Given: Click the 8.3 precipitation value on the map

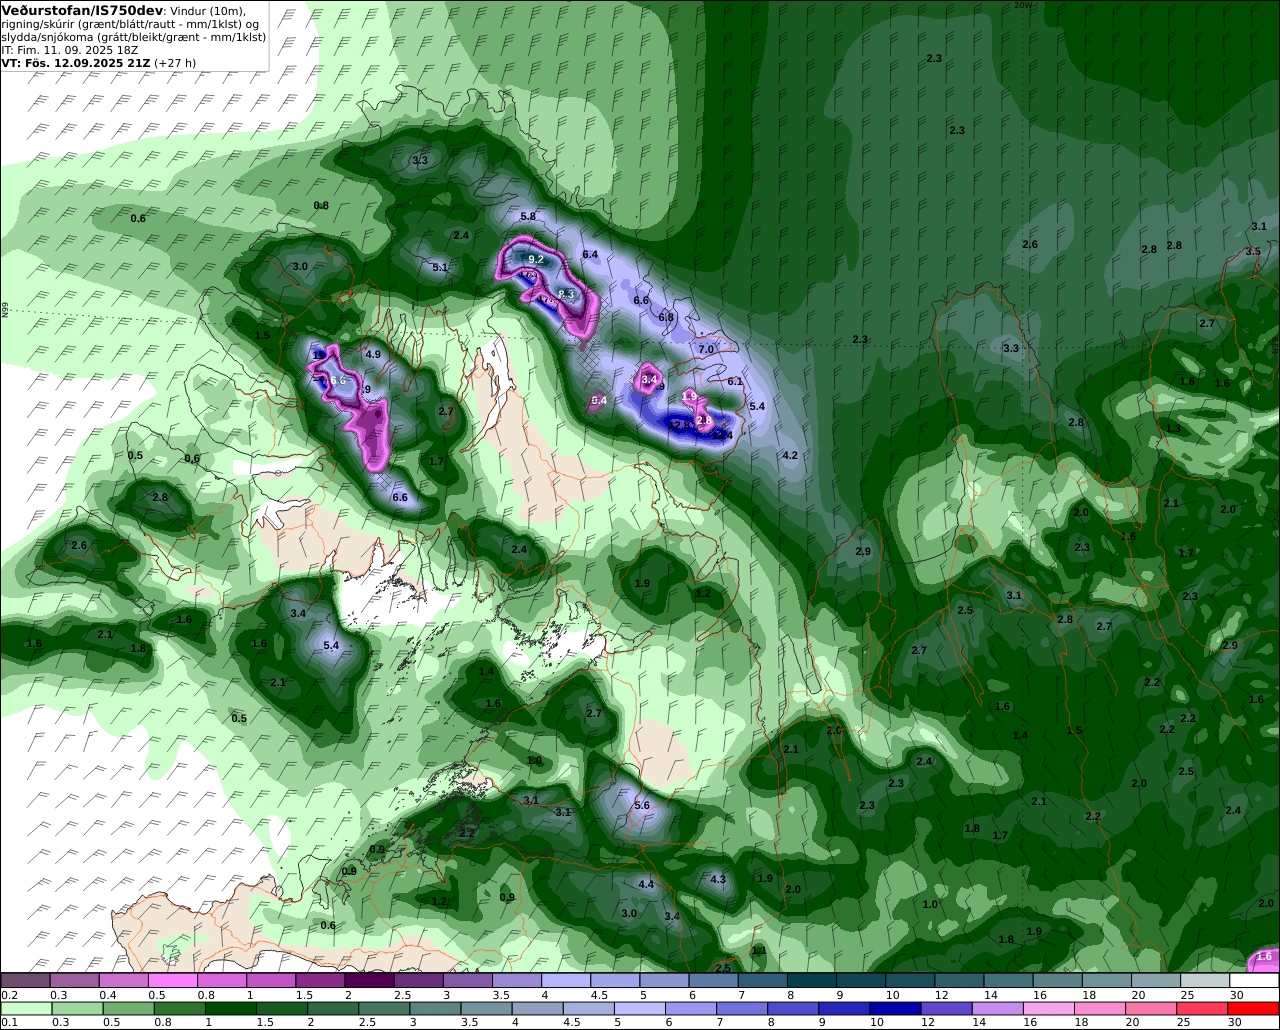Looking at the screenshot, I should pyautogui.click(x=566, y=293).
